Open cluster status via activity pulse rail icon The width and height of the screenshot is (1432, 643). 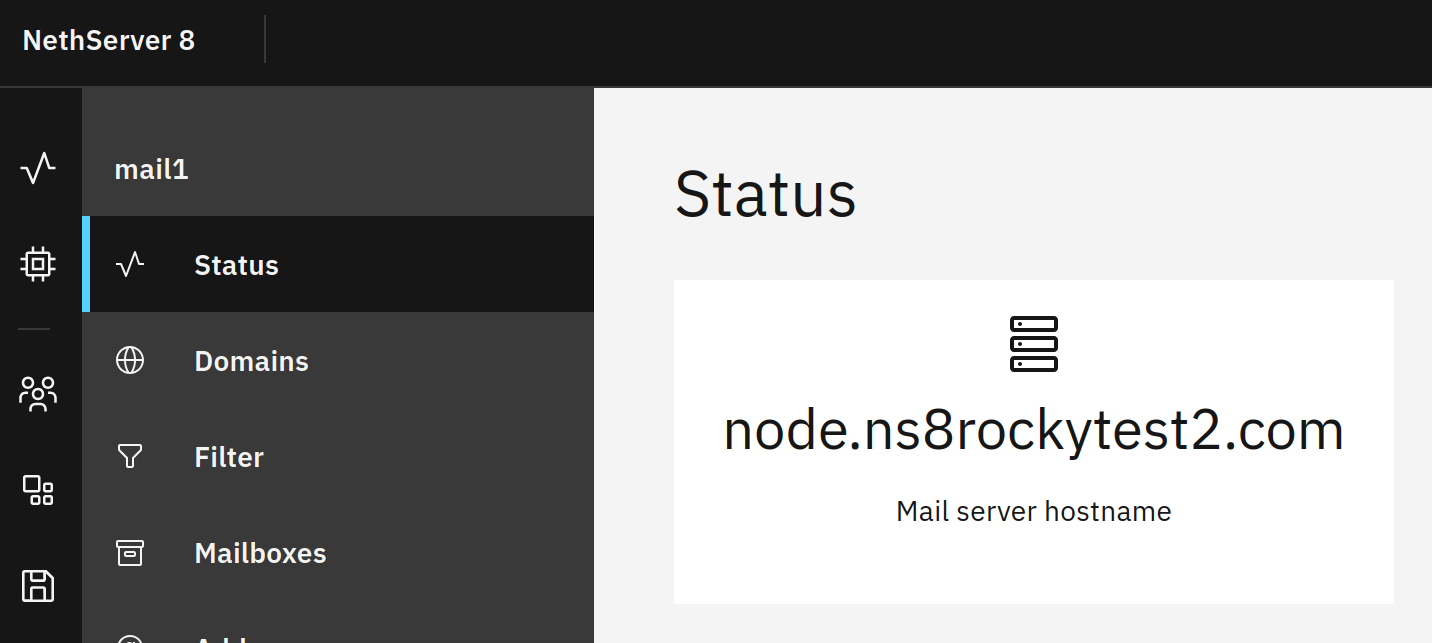[x=38, y=168]
